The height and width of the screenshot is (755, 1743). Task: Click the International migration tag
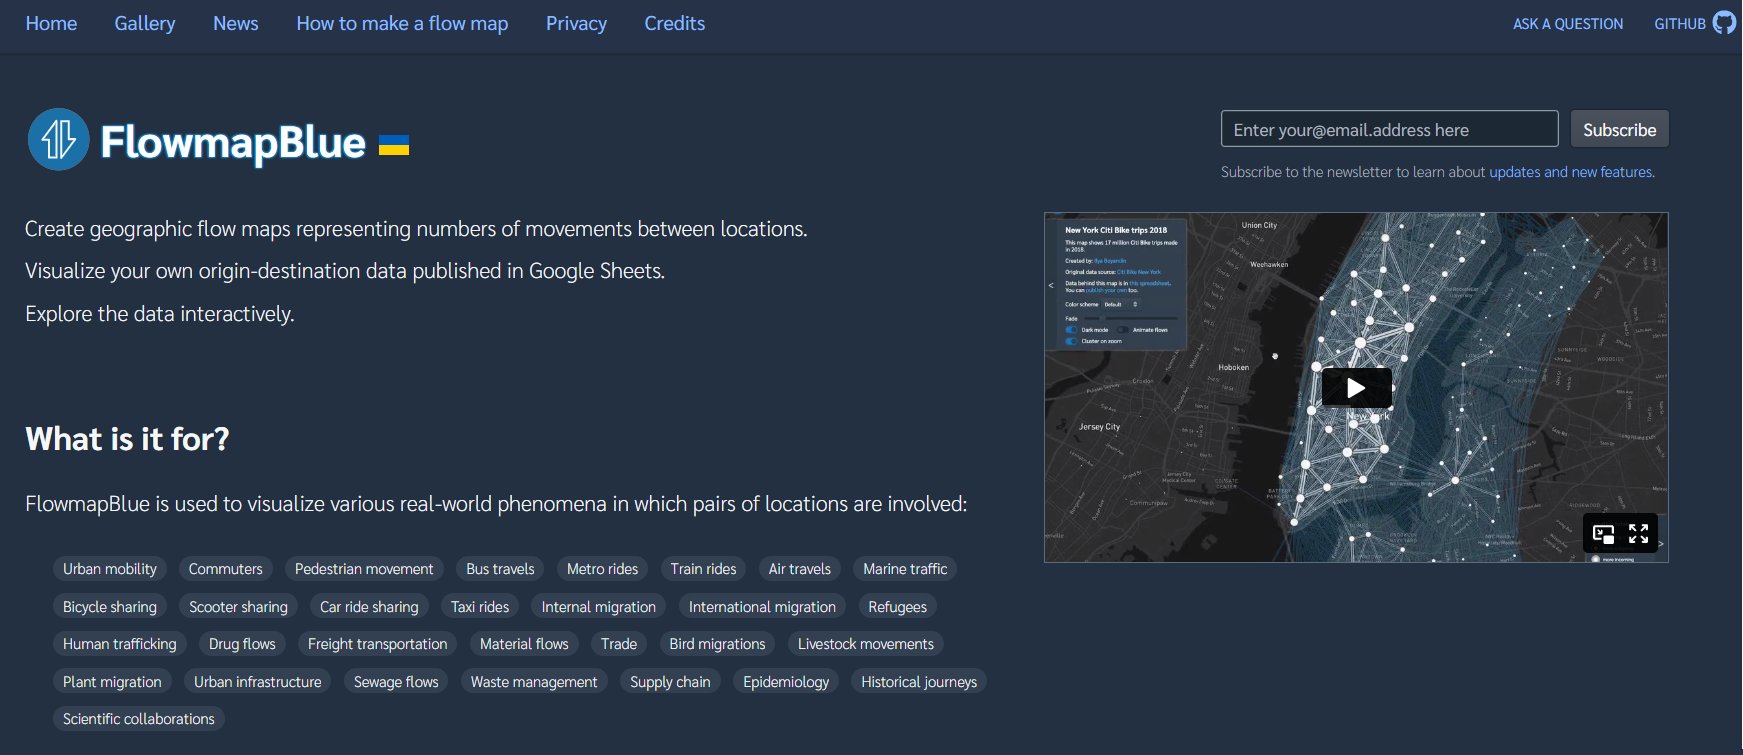[762, 607]
